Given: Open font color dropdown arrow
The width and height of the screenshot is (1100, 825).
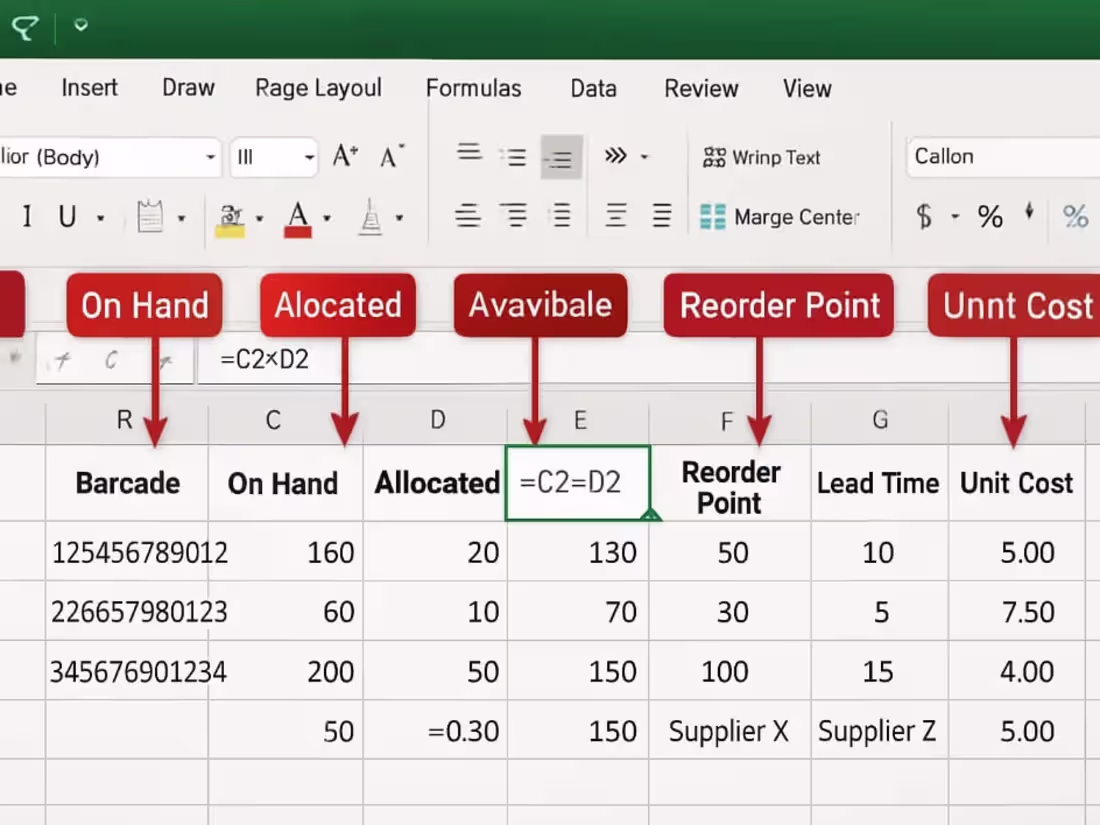Looking at the screenshot, I should (327, 218).
